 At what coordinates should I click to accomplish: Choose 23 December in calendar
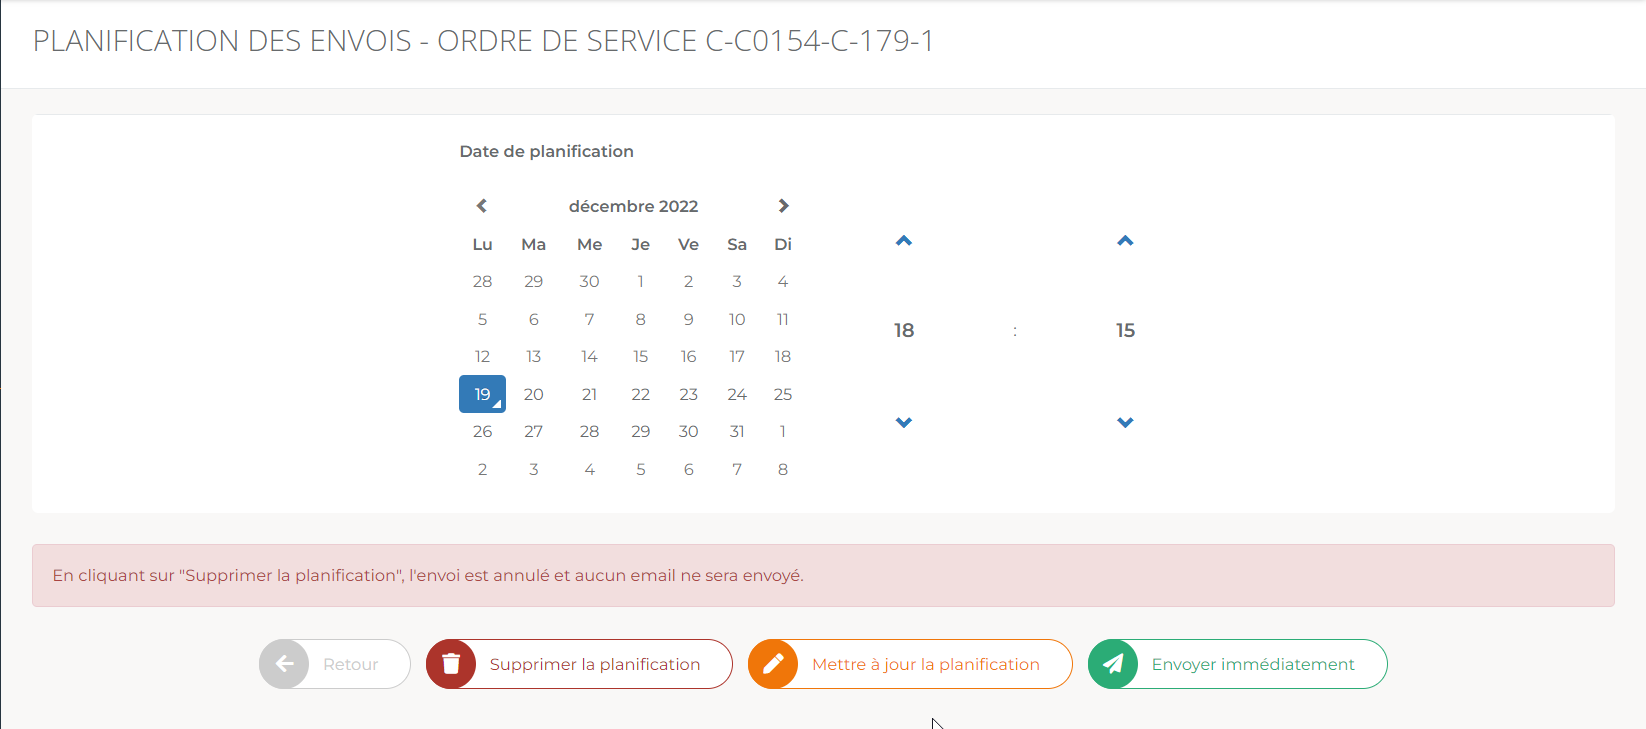[x=688, y=394]
